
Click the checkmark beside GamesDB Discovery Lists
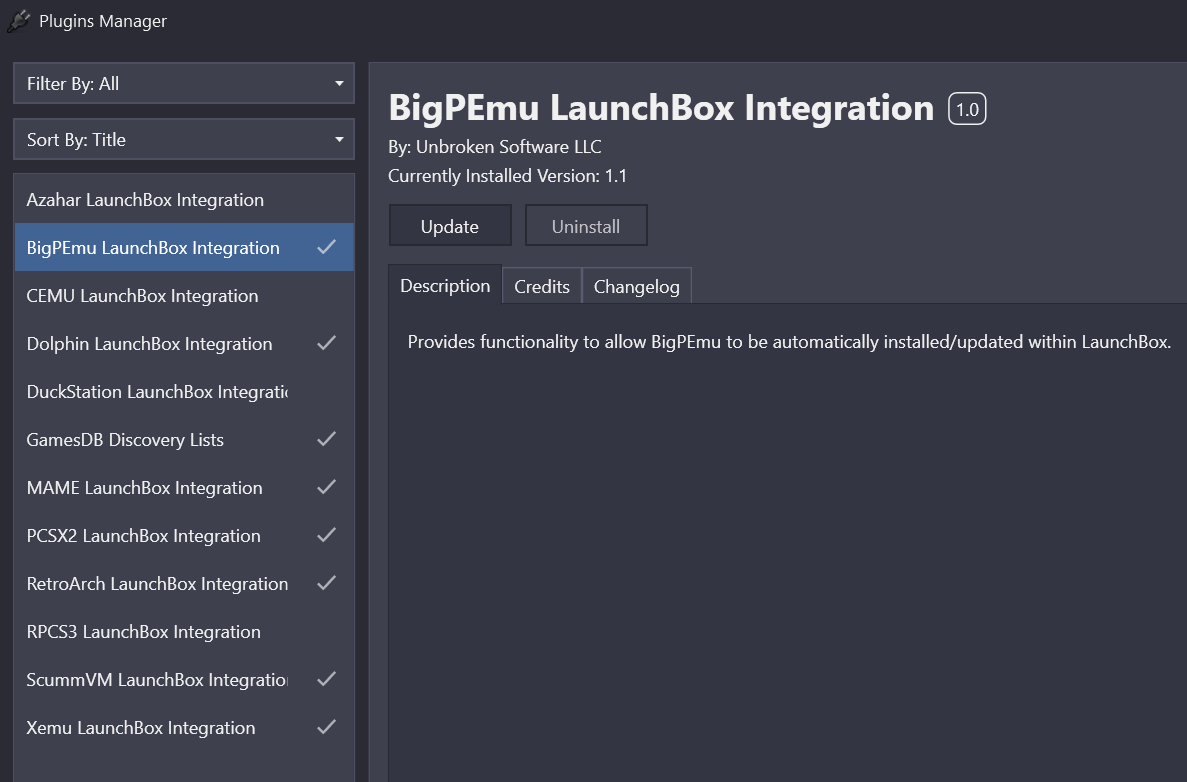(326, 439)
